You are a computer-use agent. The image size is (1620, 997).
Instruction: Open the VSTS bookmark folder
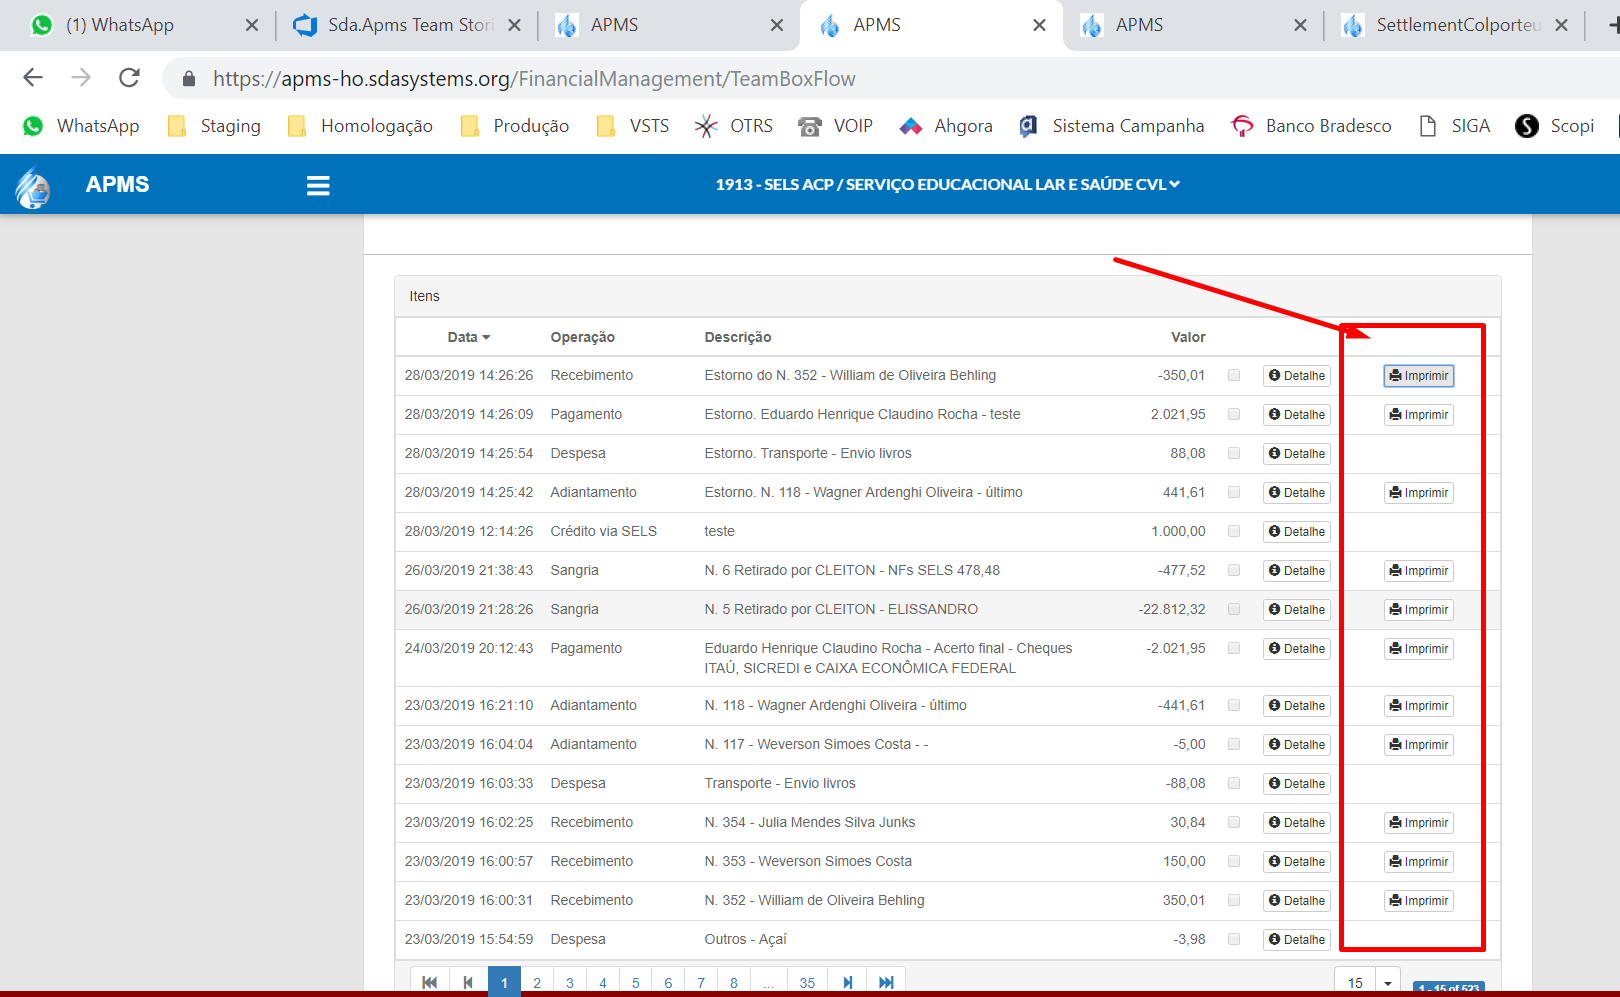click(633, 126)
